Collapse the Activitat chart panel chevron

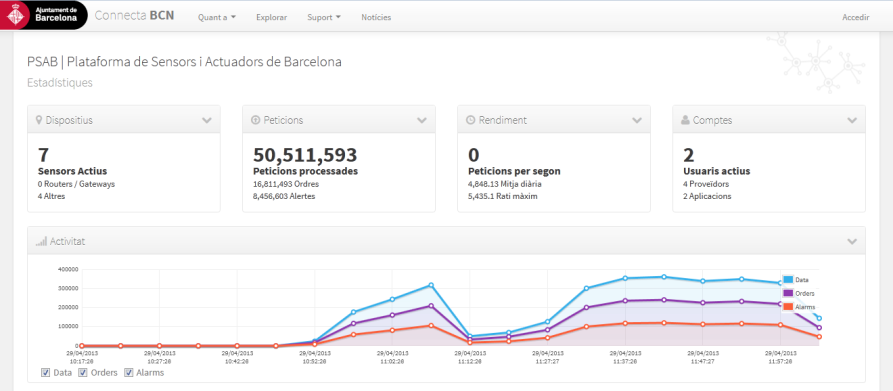pos(852,241)
